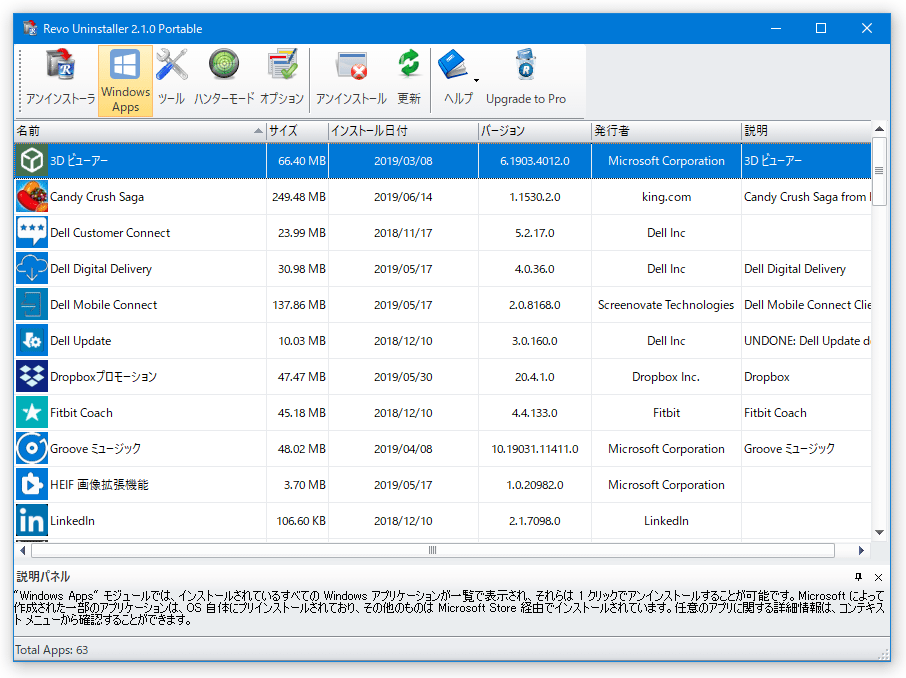Click the 2019/06/14 install date cell

pyautogui.click(x=403, y=197)
